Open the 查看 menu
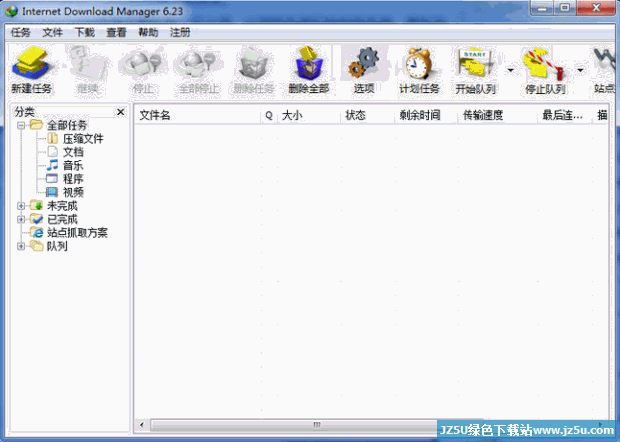Image resolution: width=620 pixels, height=442 pixels. pyautogui.click(x=116, y=32)
